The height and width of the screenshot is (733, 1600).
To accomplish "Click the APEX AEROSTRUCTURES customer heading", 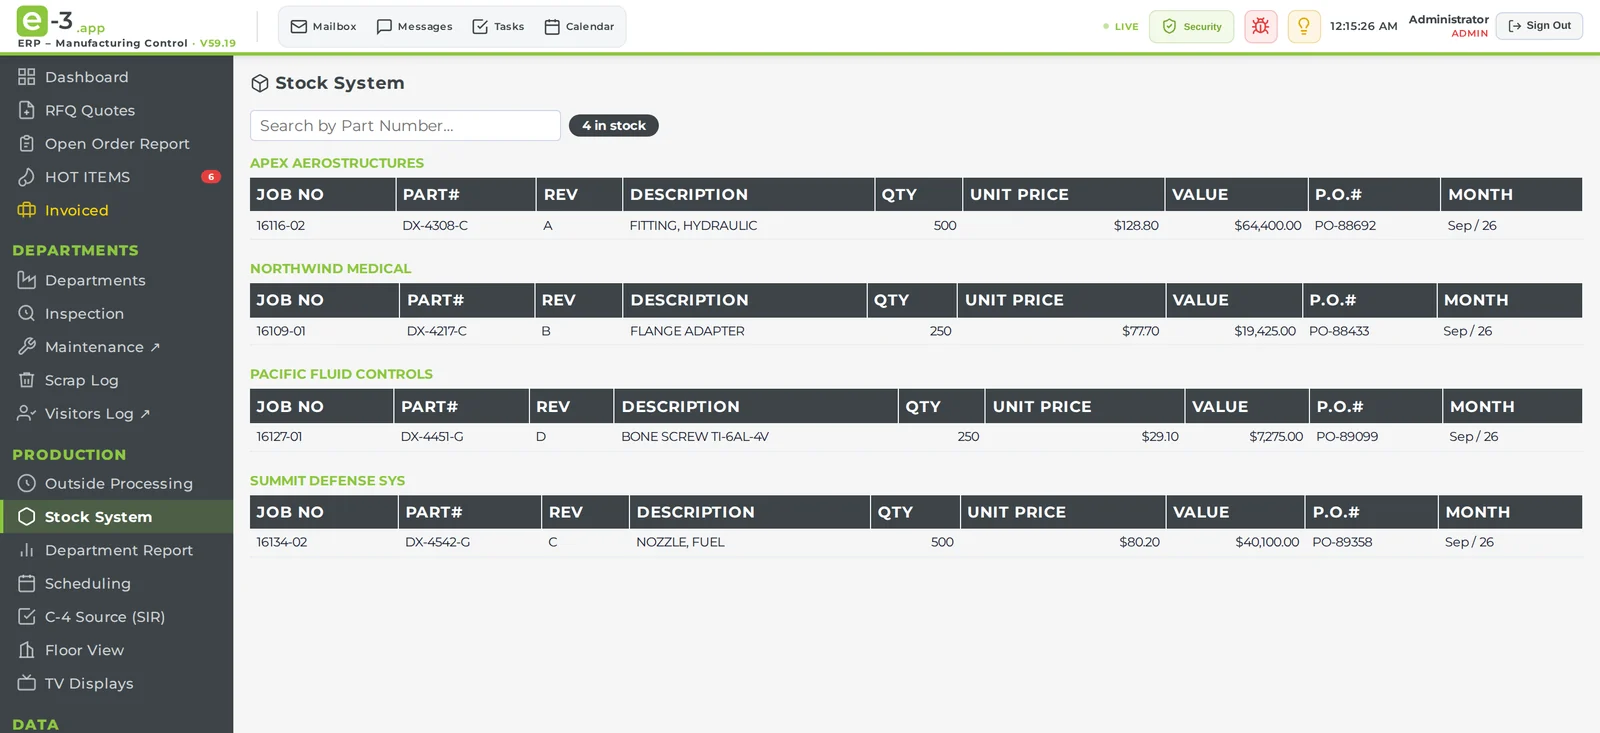I will pos(337,163).
